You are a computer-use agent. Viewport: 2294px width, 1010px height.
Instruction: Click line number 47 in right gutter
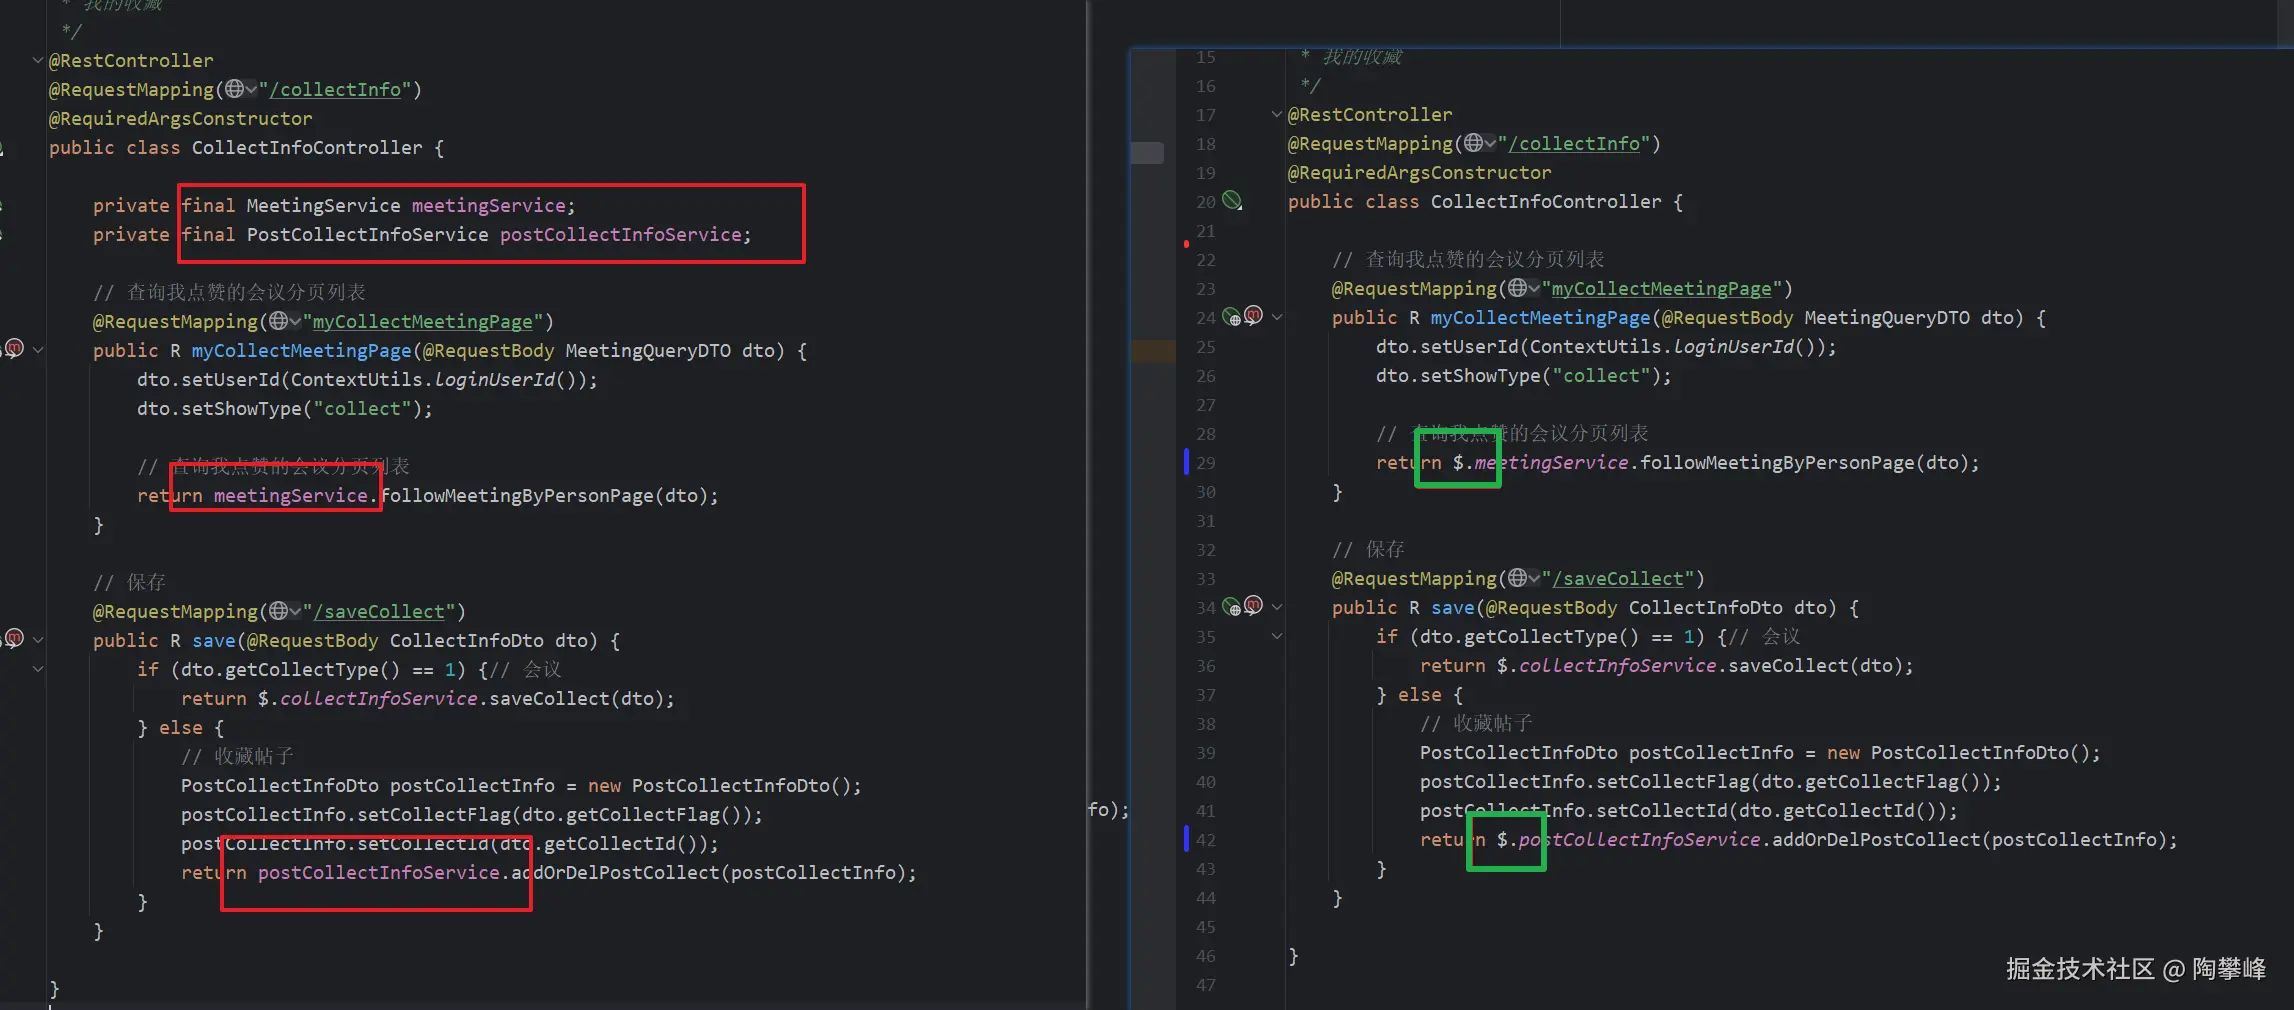click(x=1206, y=985)
